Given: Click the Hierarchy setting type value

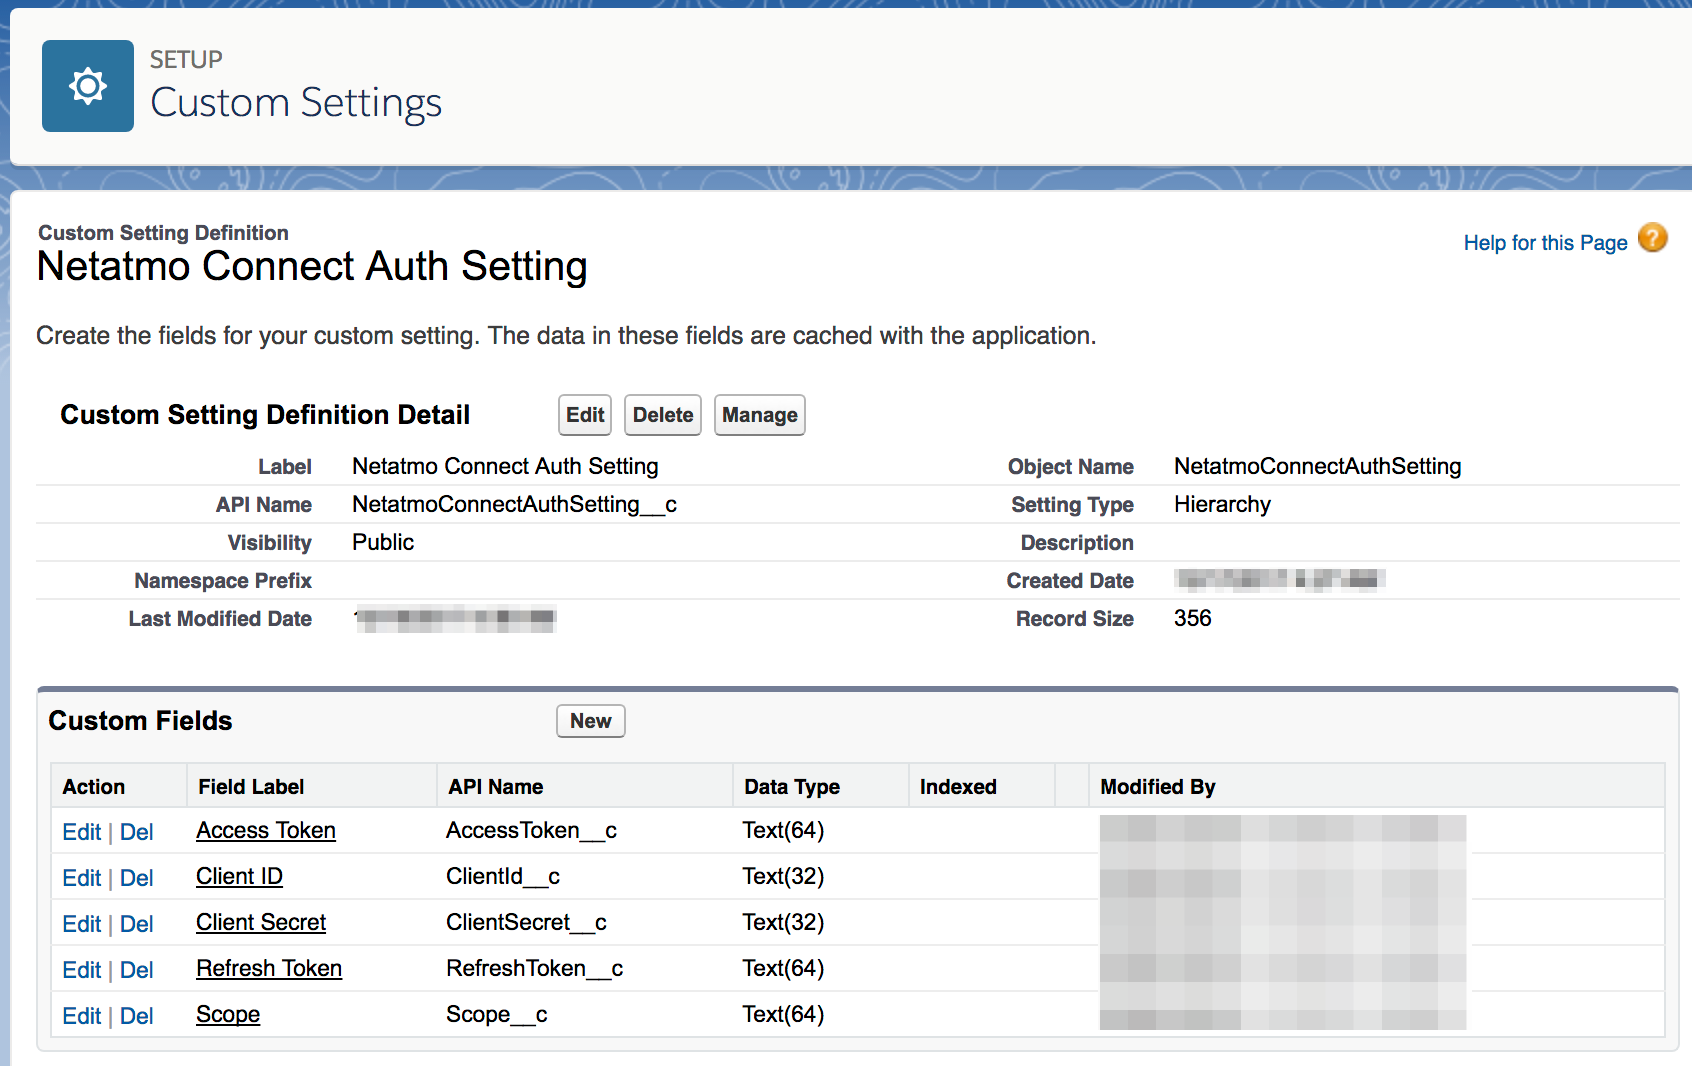Looking at the screenshot, I should (x=1222, y=505).
